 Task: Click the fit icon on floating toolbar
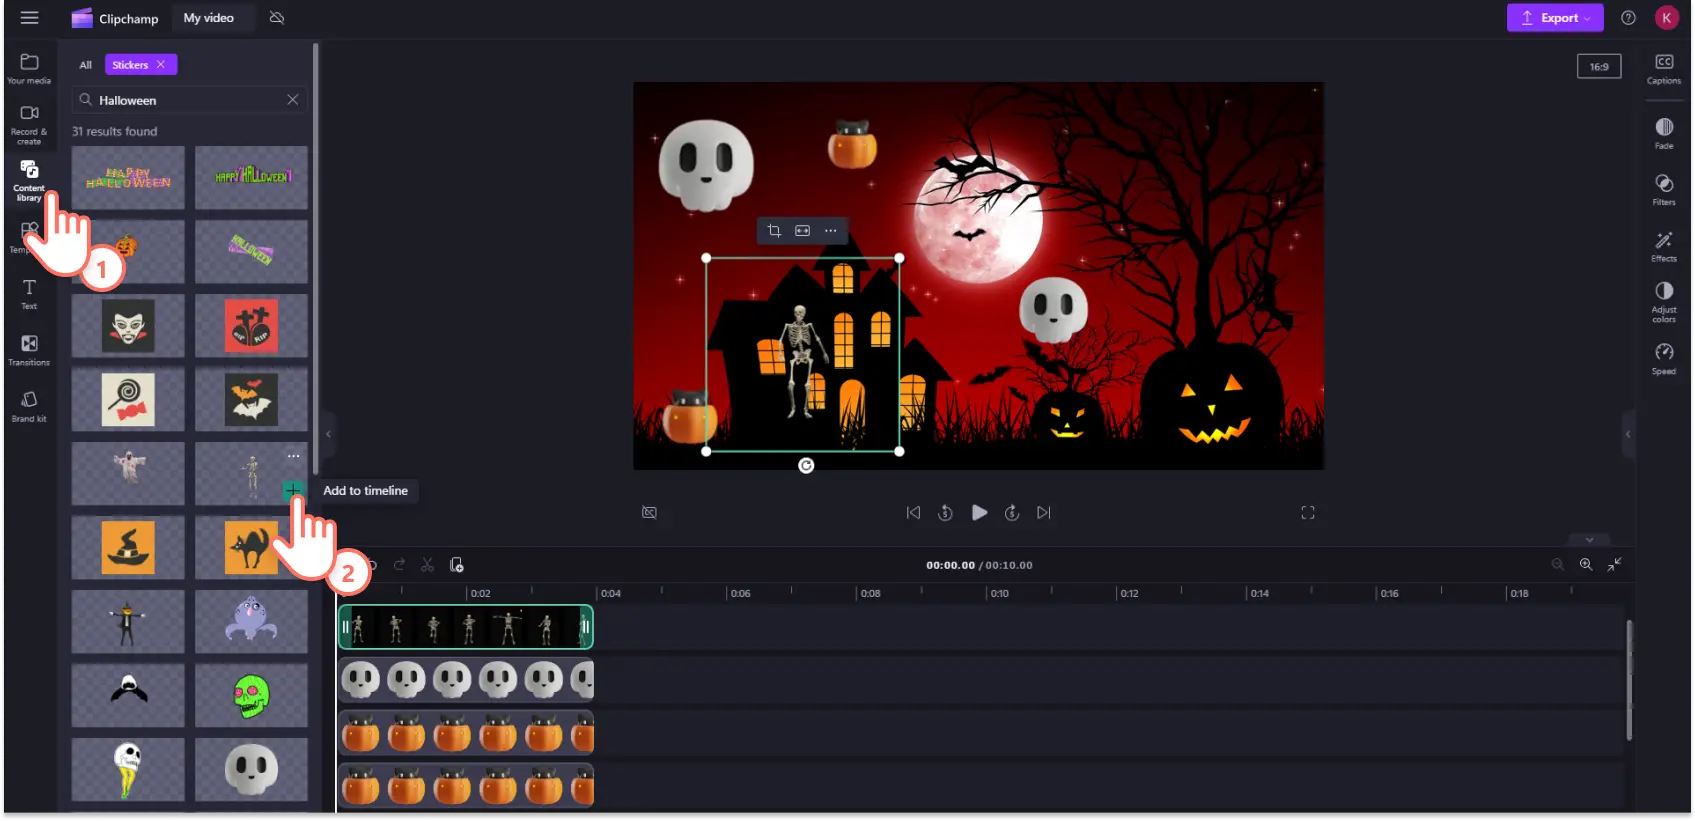802,231
